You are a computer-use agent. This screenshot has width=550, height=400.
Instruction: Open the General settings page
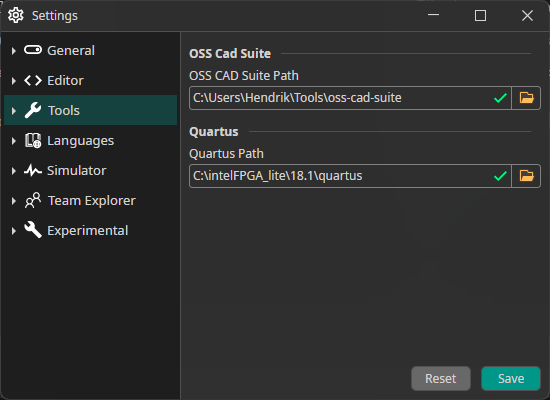pos(90,50)
